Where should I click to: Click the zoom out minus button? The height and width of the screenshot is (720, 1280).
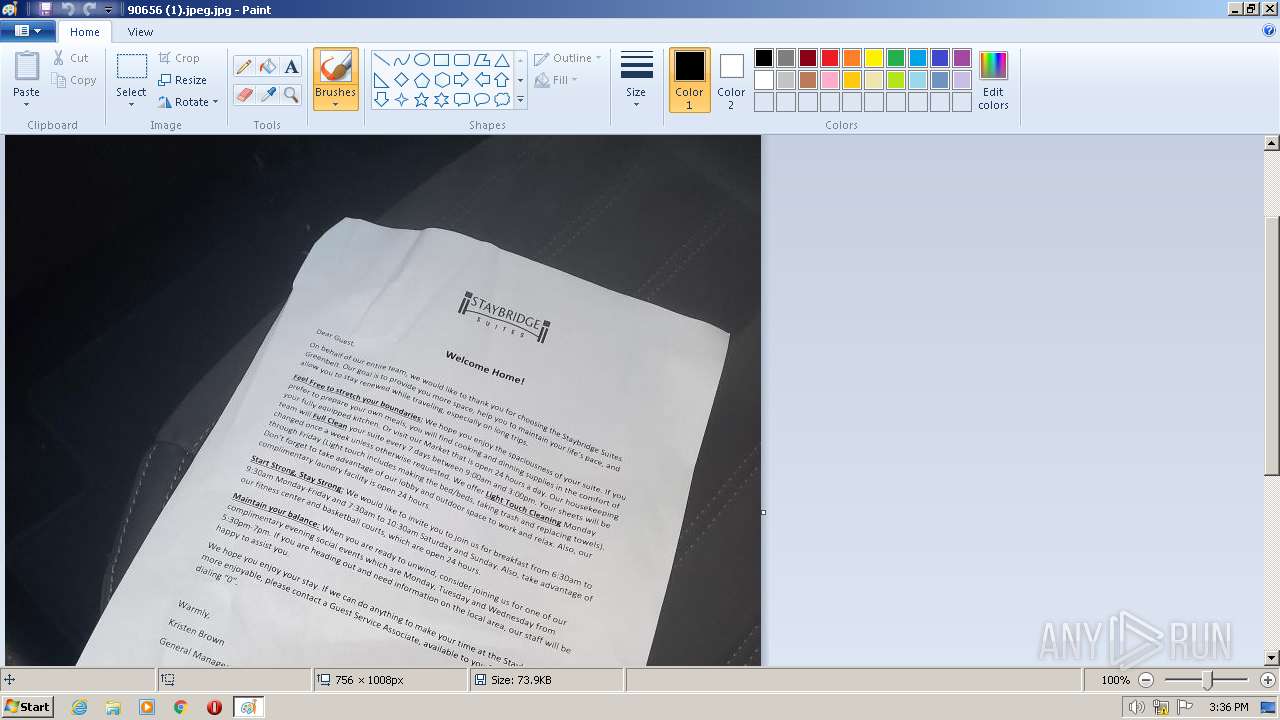[x=1146, y=680]
